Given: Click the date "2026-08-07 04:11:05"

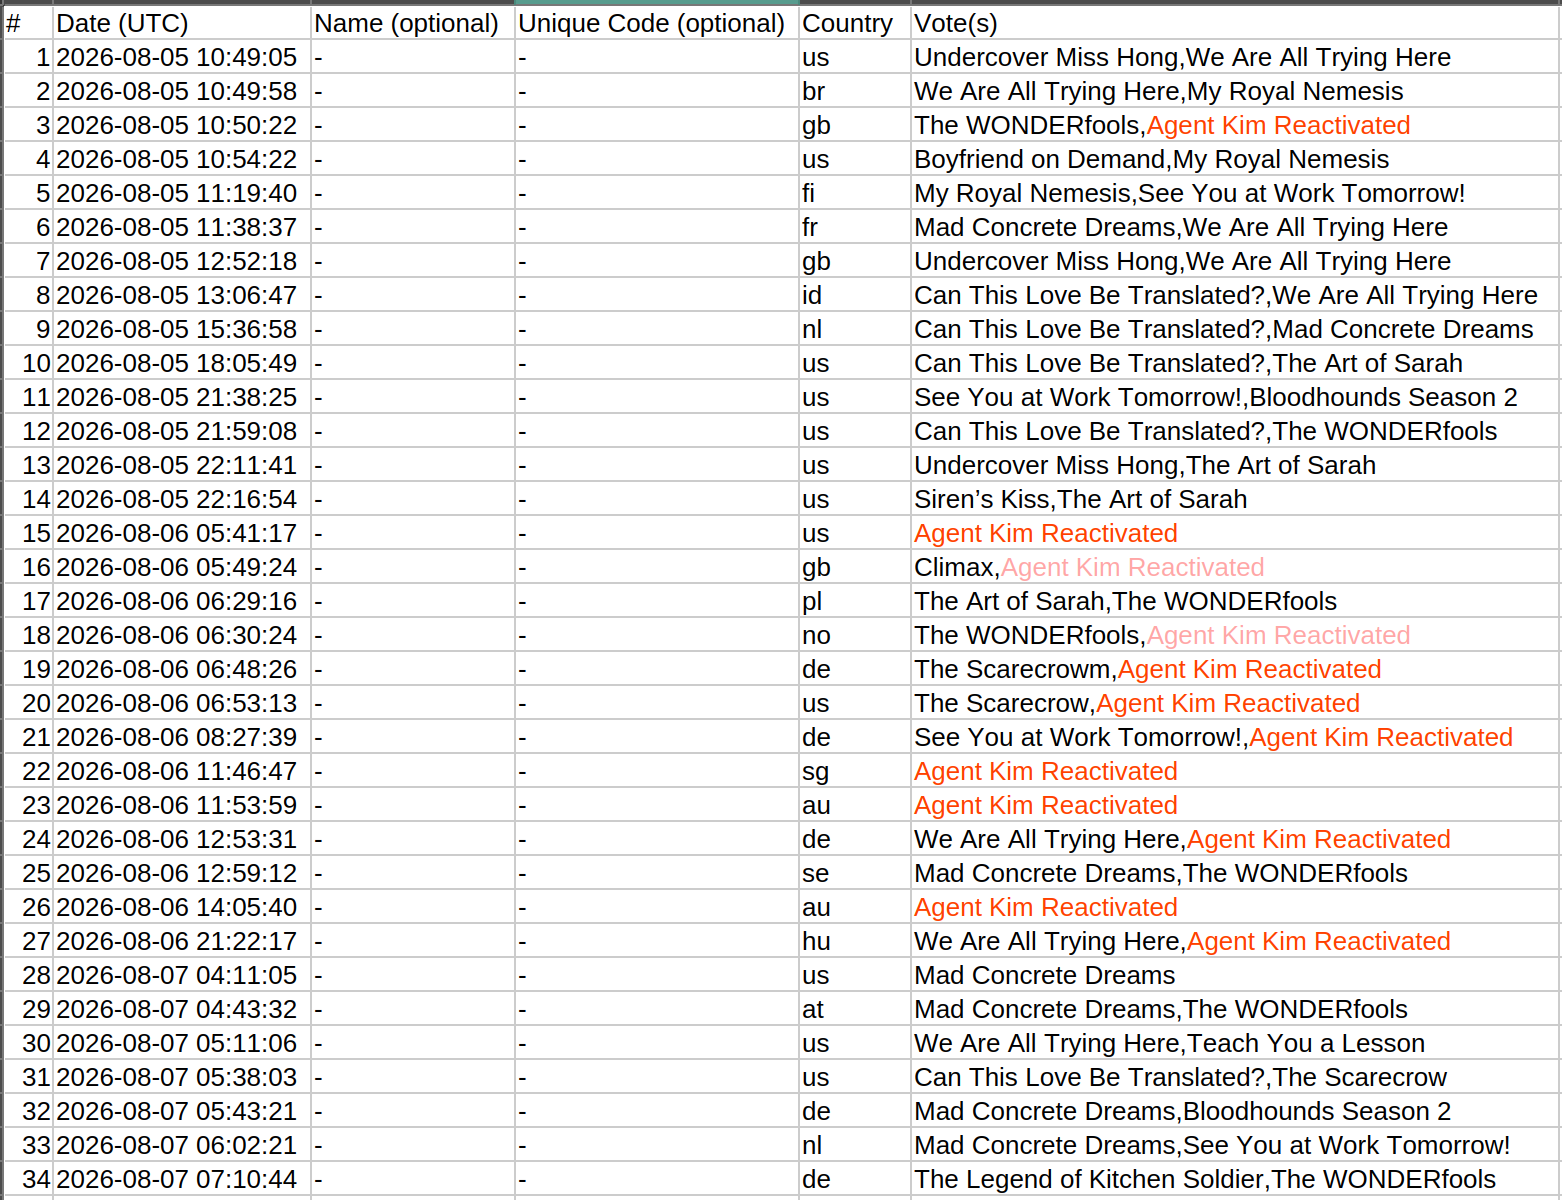Looking at the screenshot, I should 182,975.
